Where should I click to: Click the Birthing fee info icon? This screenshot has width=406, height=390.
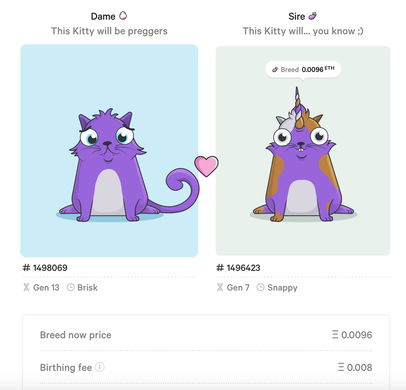100,367
